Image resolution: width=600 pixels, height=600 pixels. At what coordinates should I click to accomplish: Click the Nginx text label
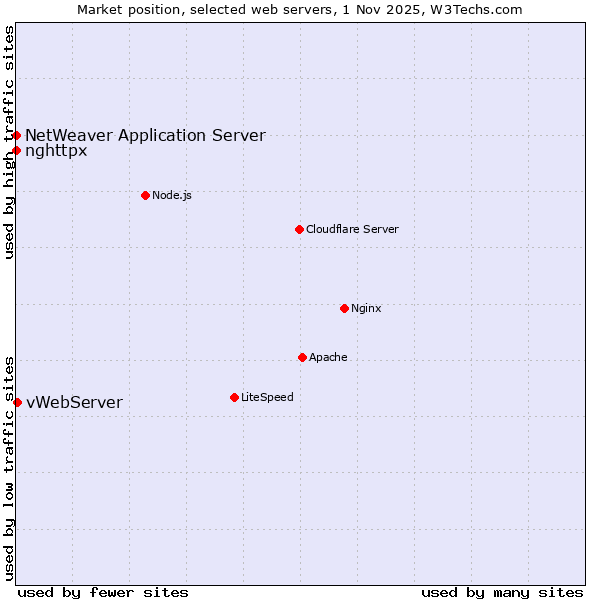[366, 308]
